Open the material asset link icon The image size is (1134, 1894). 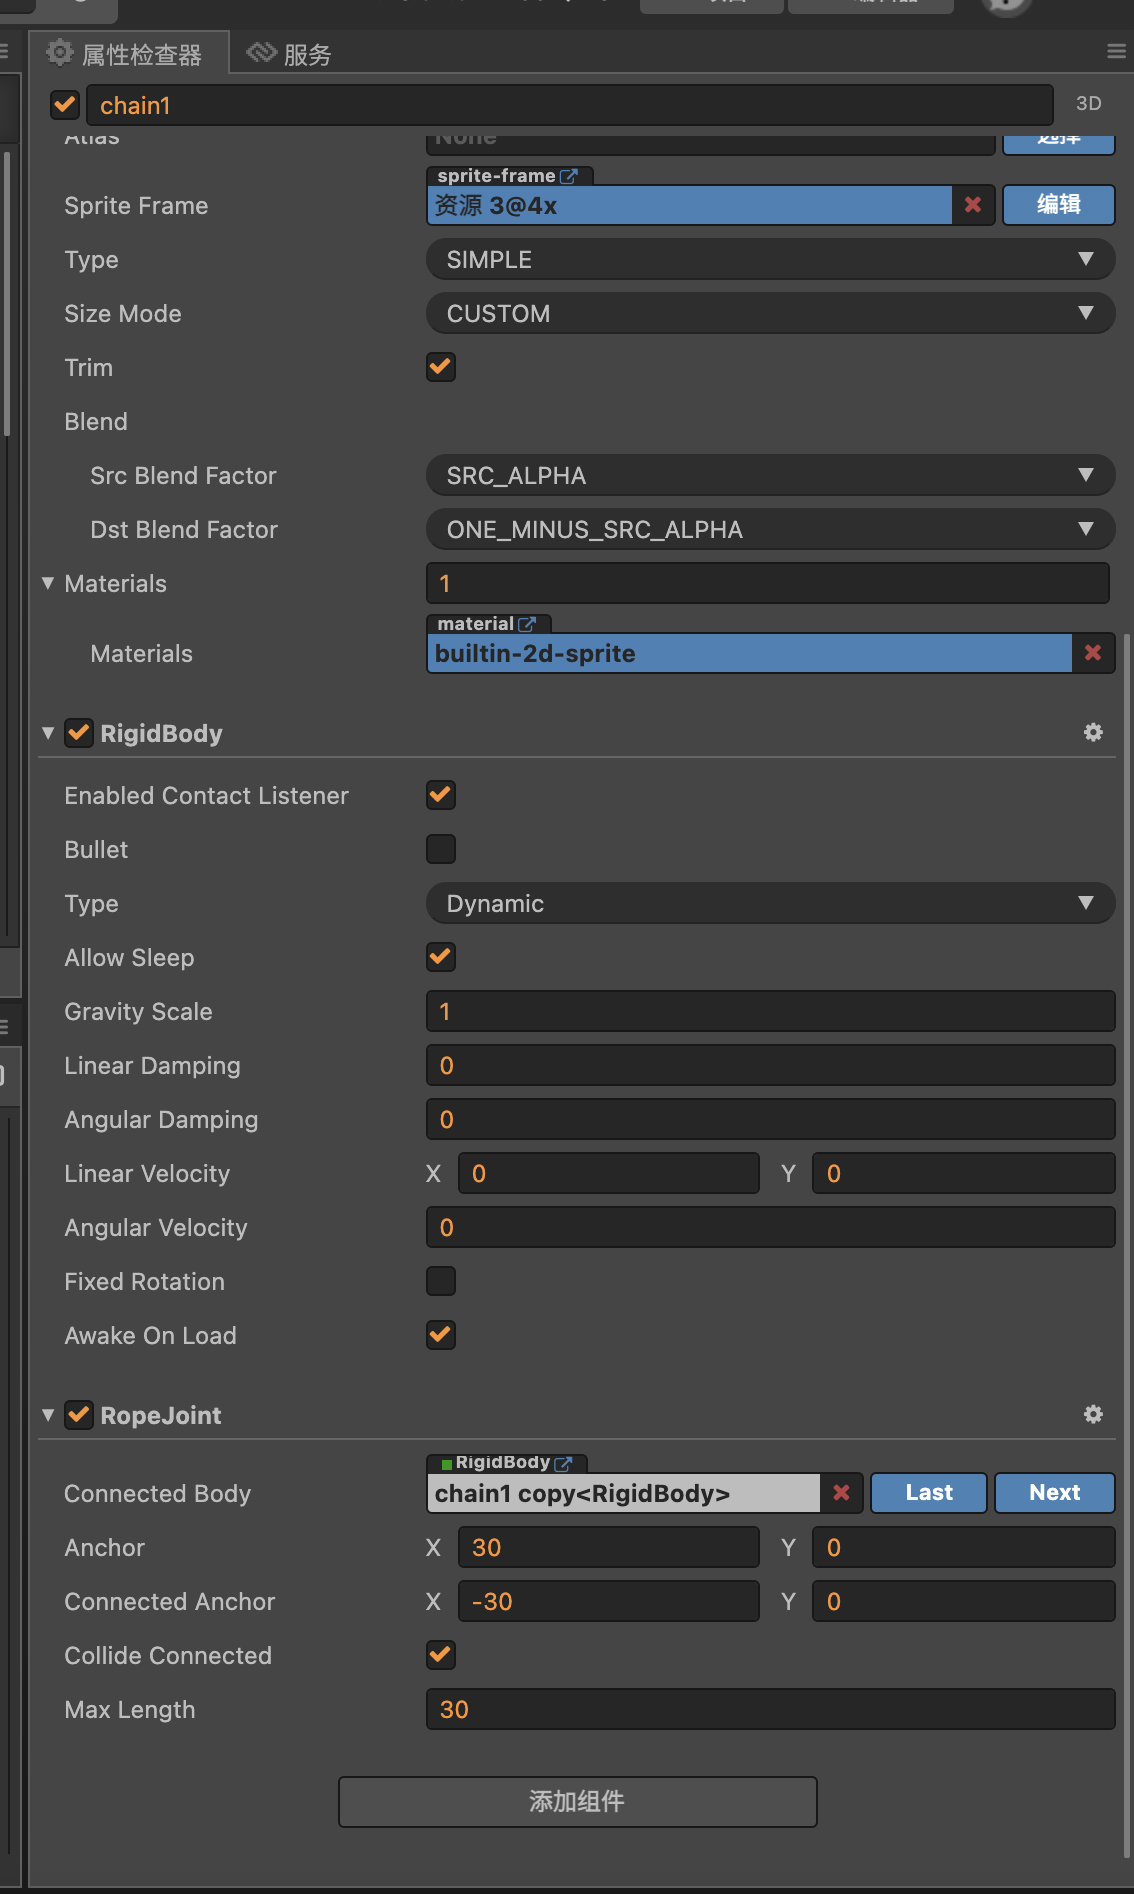click(527, 624)
